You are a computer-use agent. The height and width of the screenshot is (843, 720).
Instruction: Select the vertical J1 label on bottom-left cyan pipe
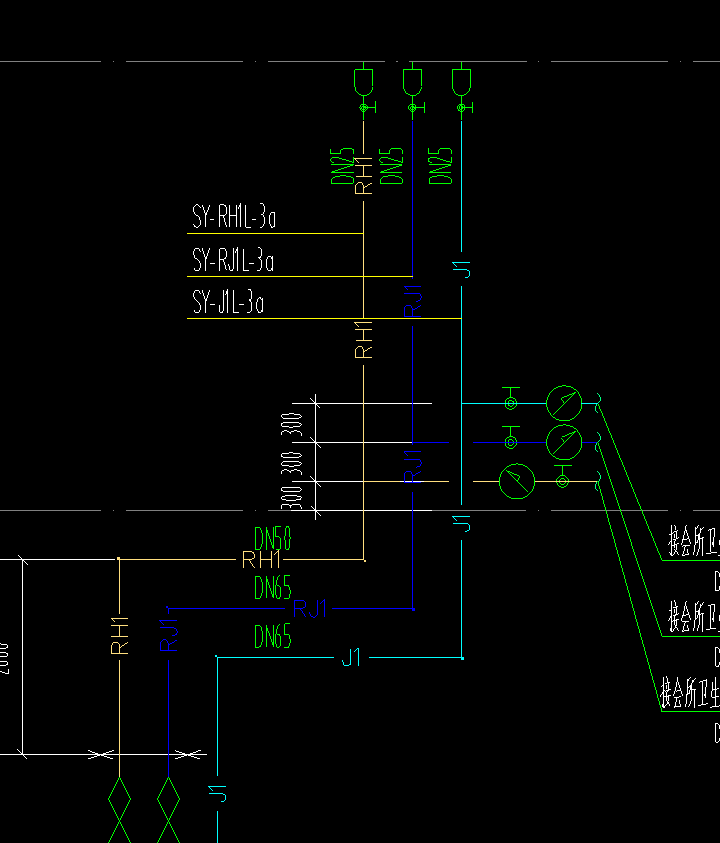click(218, 794)
